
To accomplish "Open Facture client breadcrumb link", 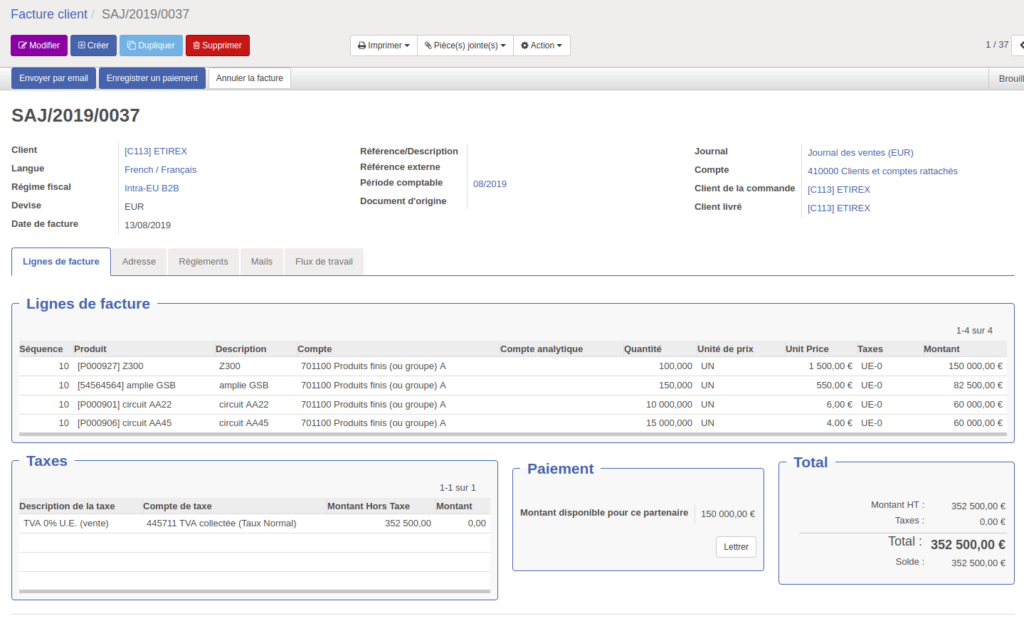I will (x=49, y=14).
